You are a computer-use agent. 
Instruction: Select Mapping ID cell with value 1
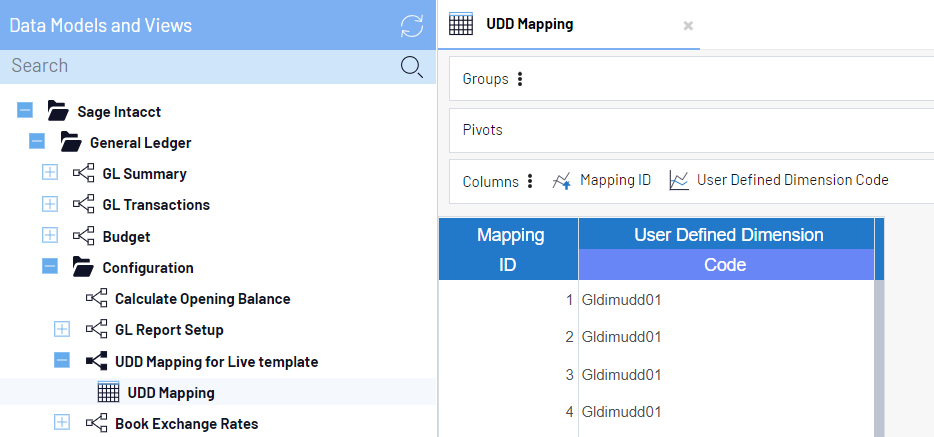click(x=509, y=299)
